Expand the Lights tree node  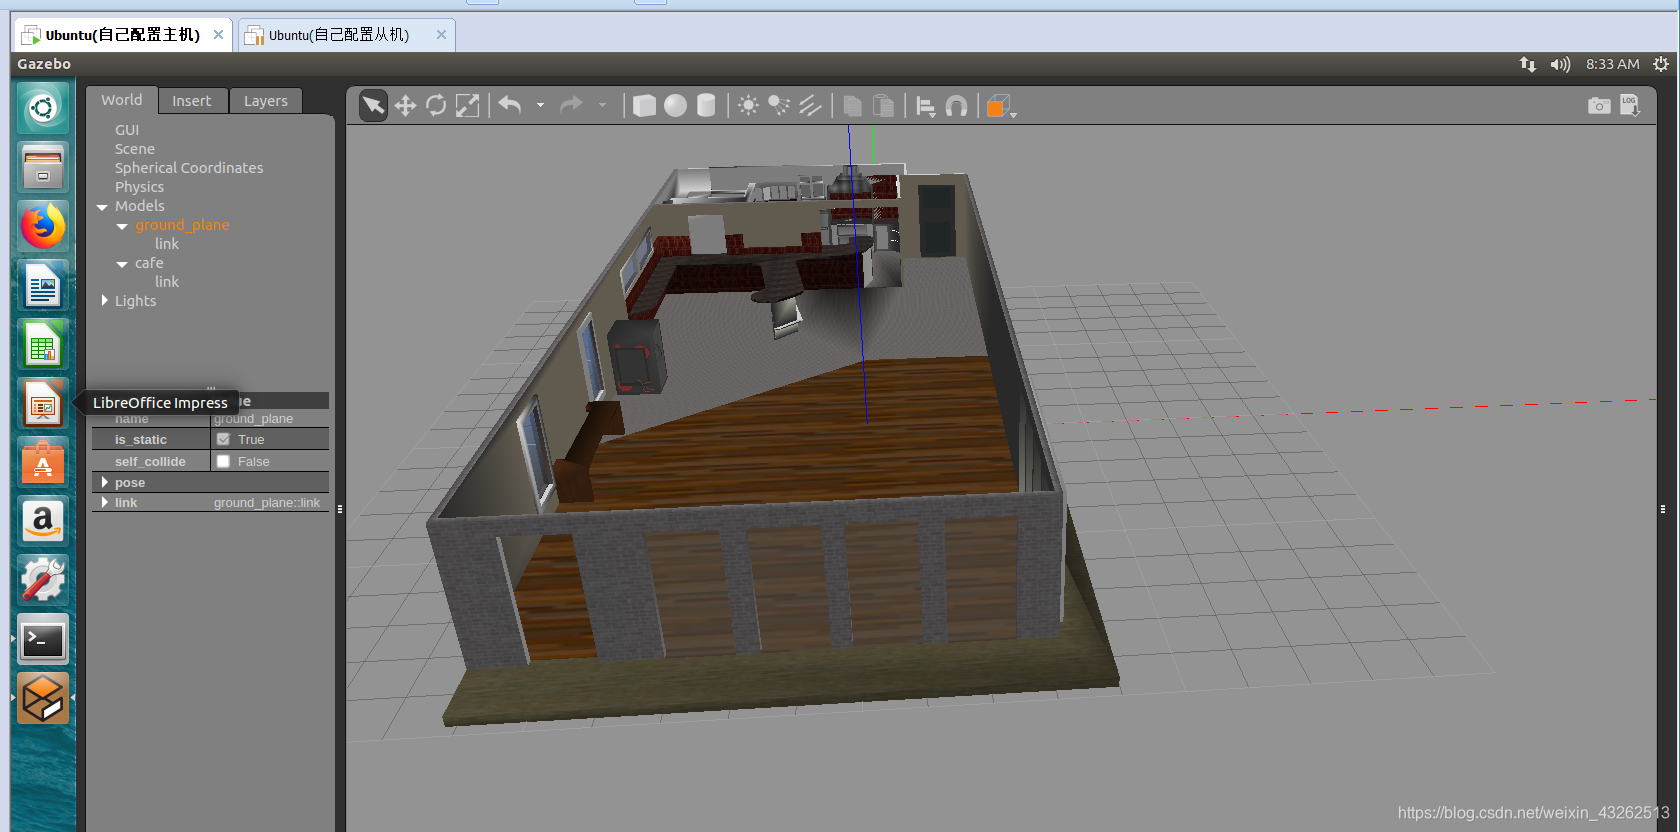click(x=104, y=301)
